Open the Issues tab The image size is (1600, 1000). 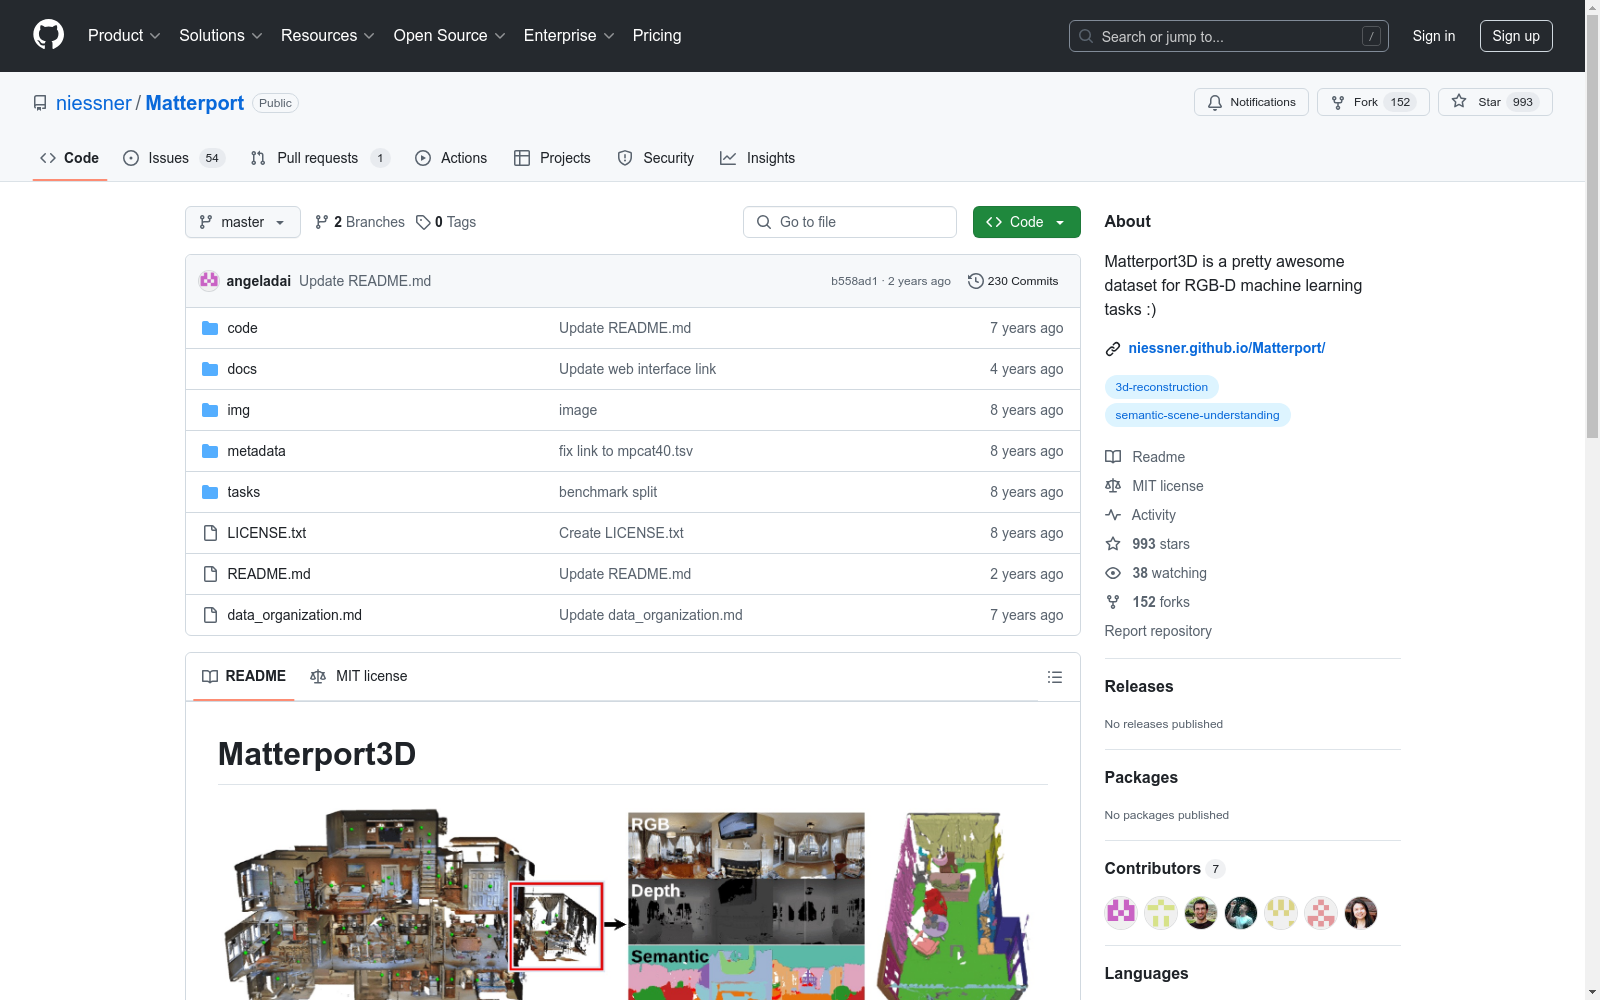click(174, 158)
